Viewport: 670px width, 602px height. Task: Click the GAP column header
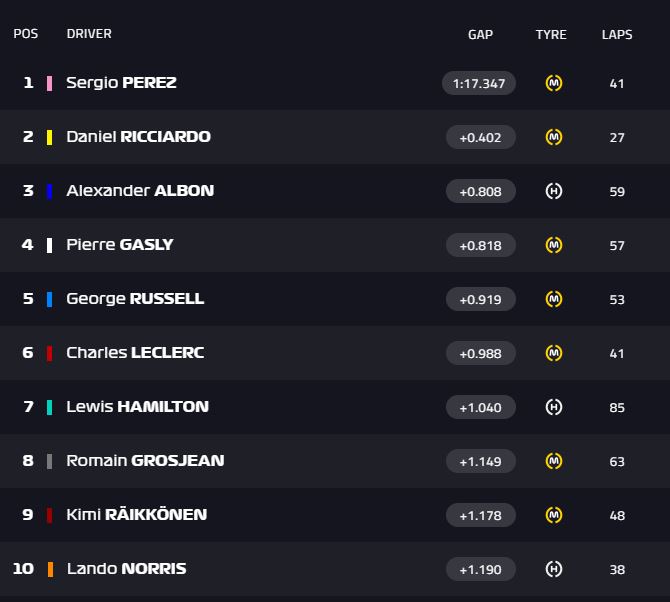coord(480,34)
